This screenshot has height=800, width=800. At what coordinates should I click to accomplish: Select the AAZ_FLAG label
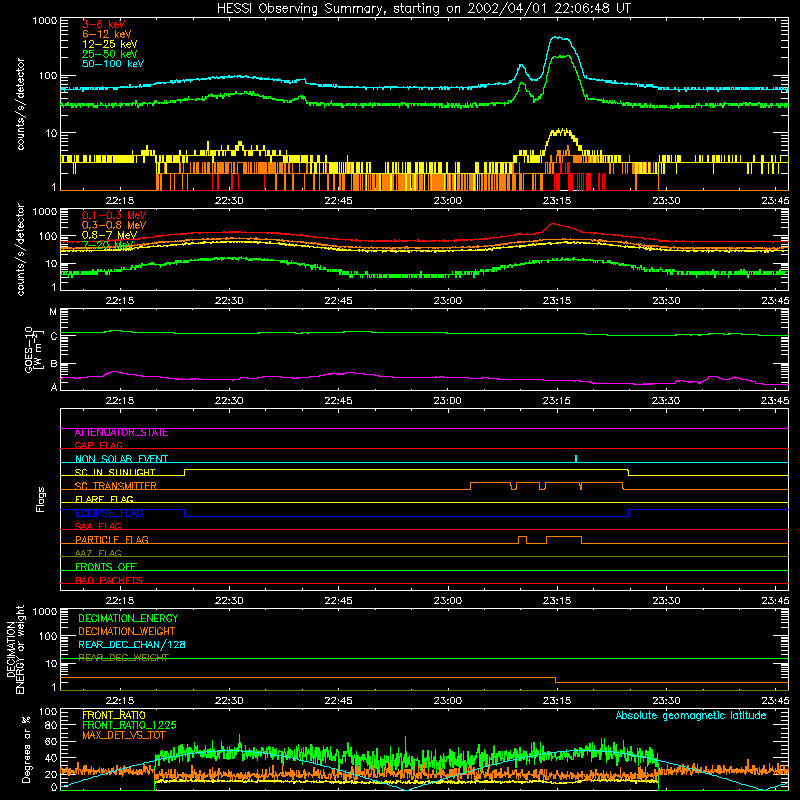[x=98, y=553]
